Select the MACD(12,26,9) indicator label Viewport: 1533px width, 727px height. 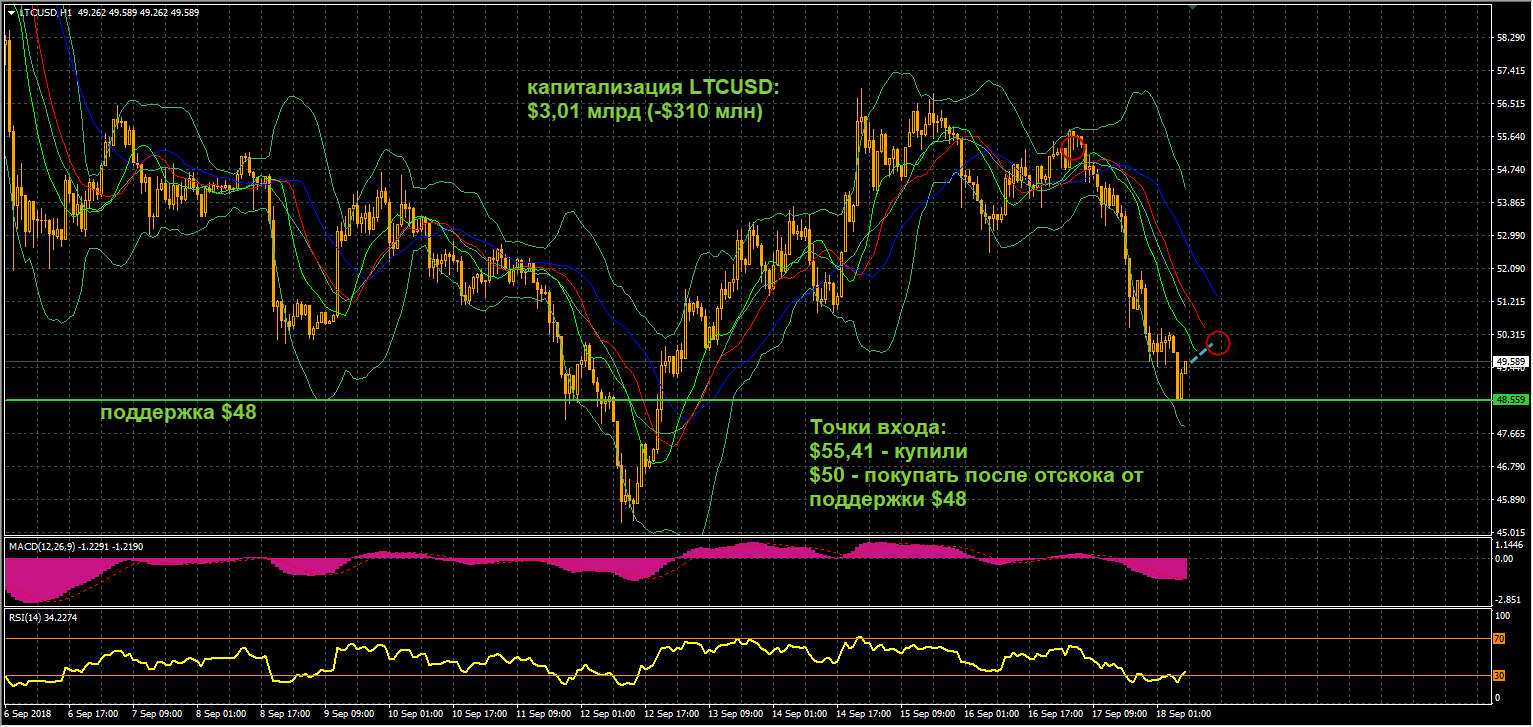point(42,546)
